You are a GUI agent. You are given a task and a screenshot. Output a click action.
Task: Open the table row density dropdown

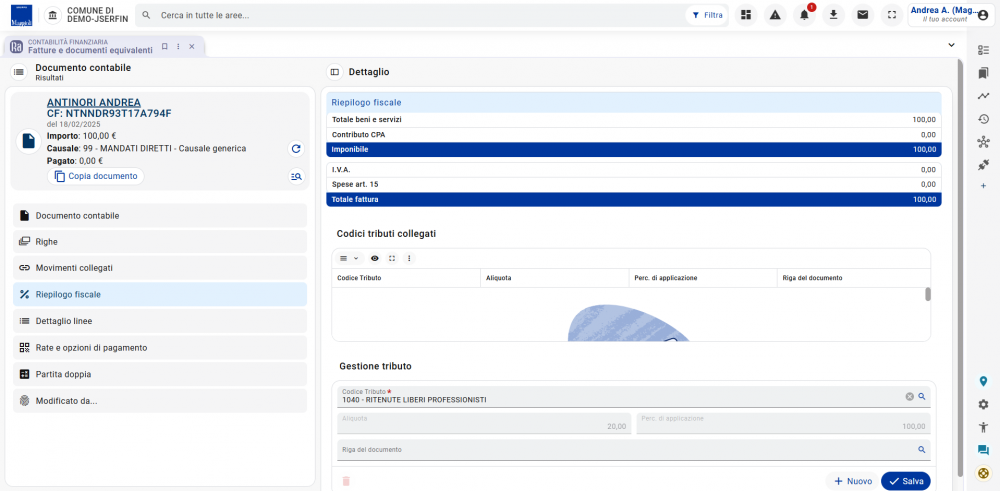click(x=349, y=258)
